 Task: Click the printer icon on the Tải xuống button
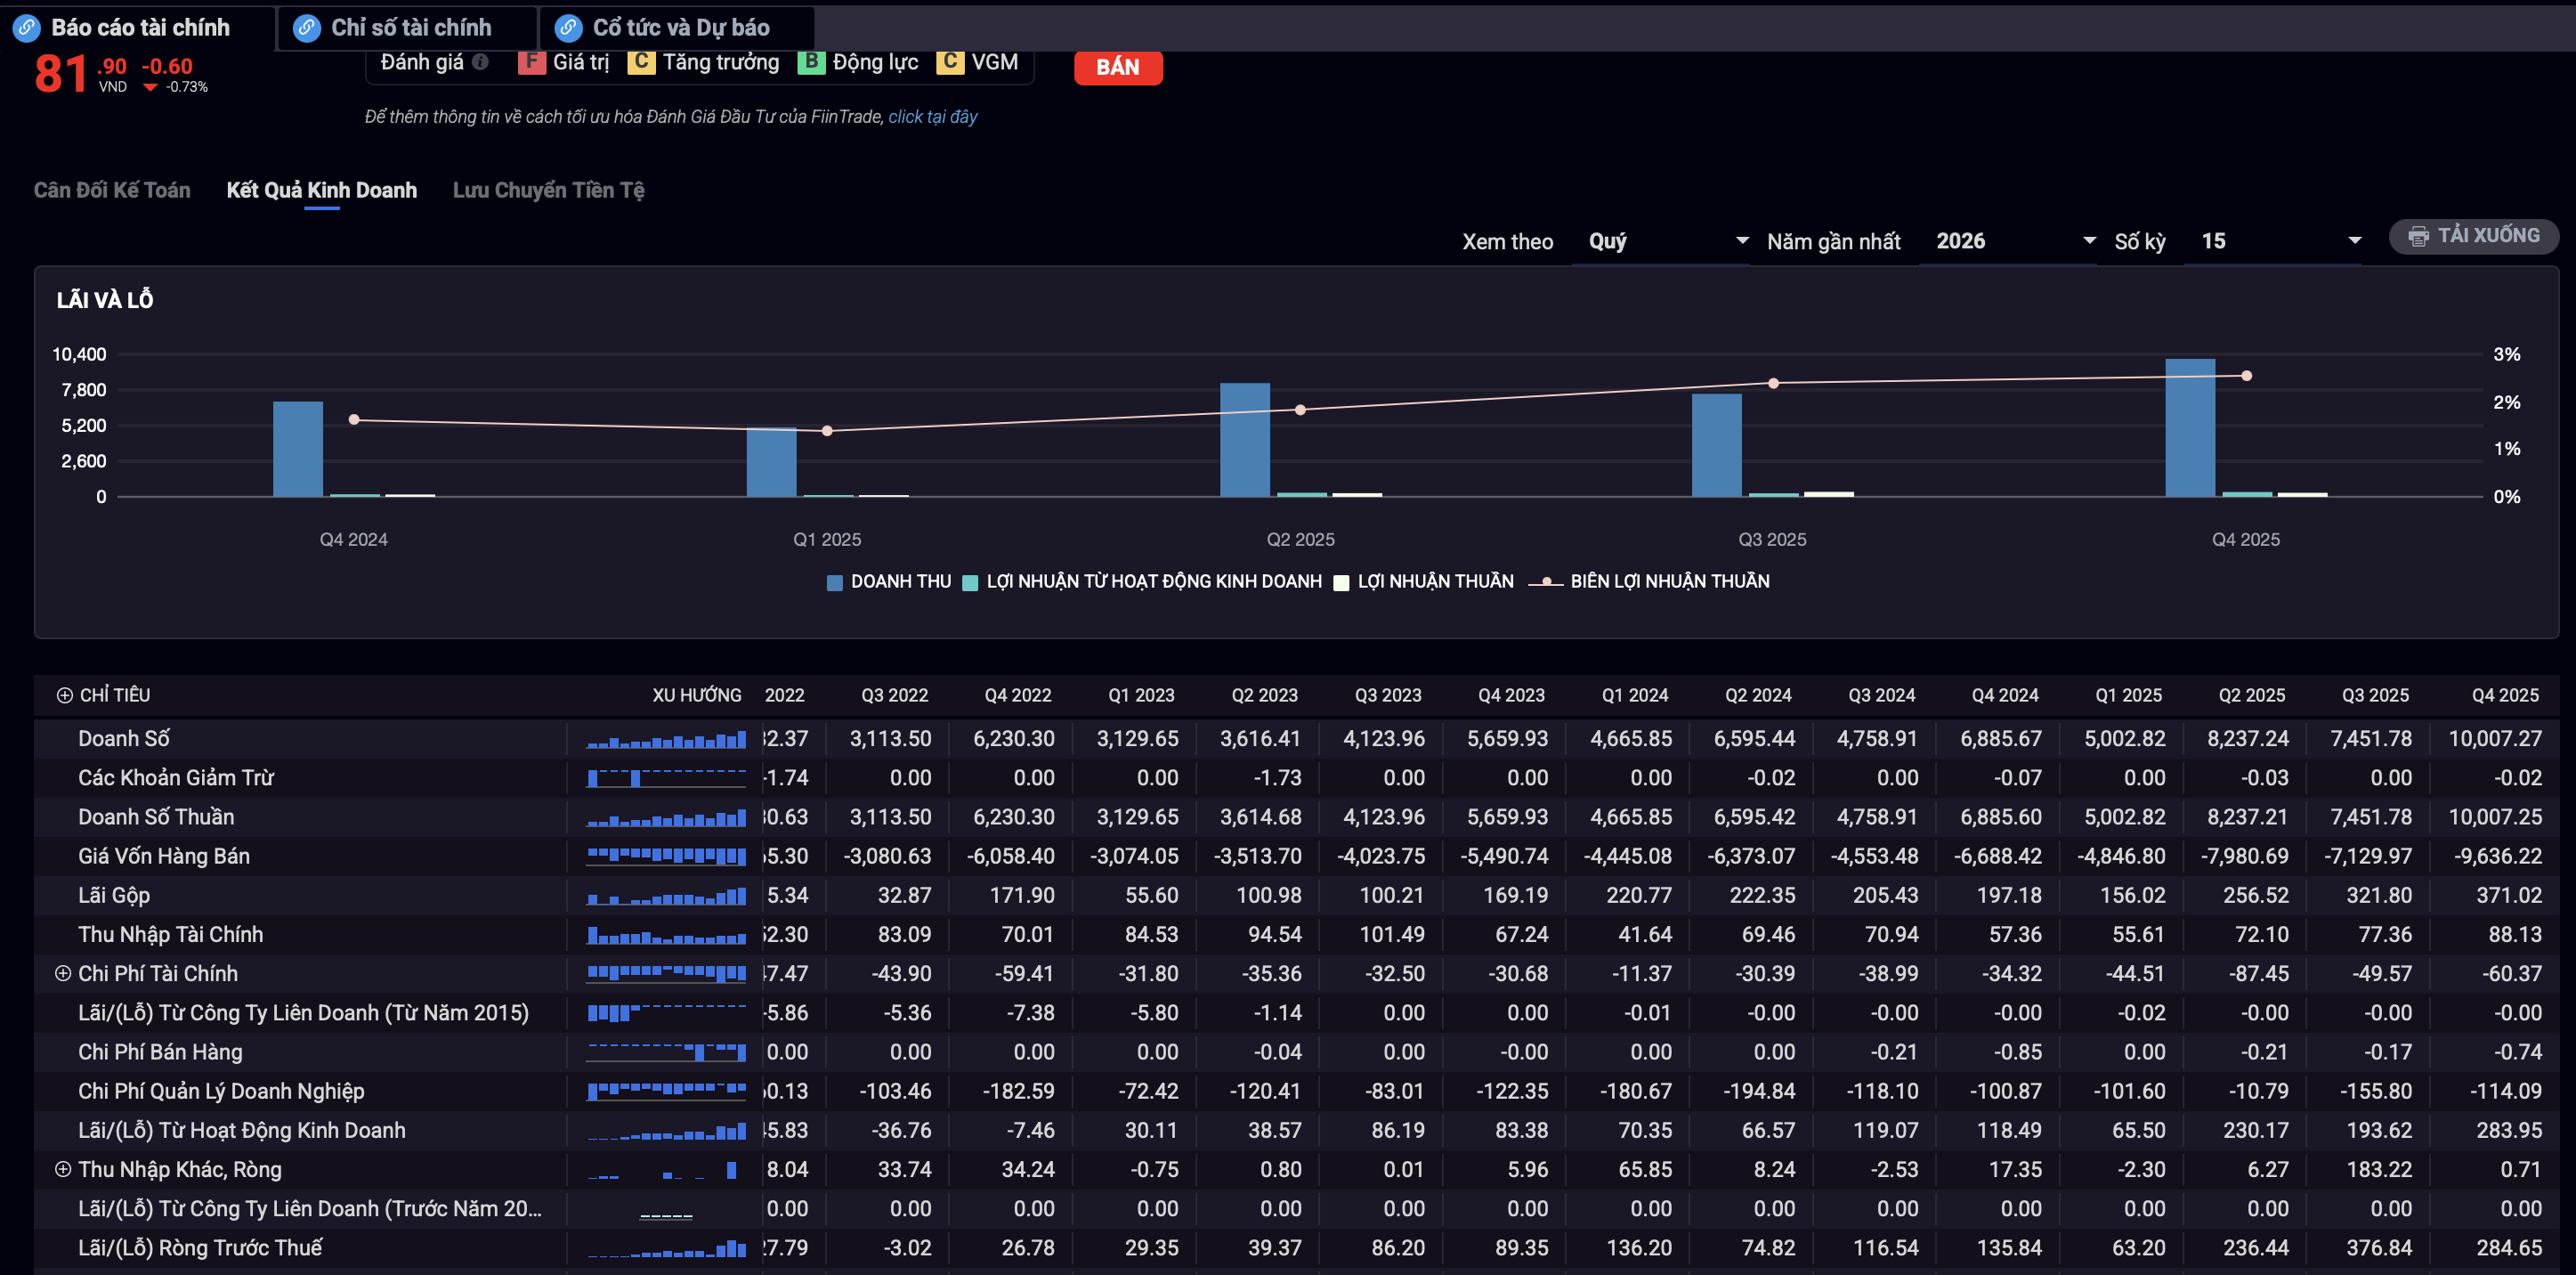point(2418,236)
